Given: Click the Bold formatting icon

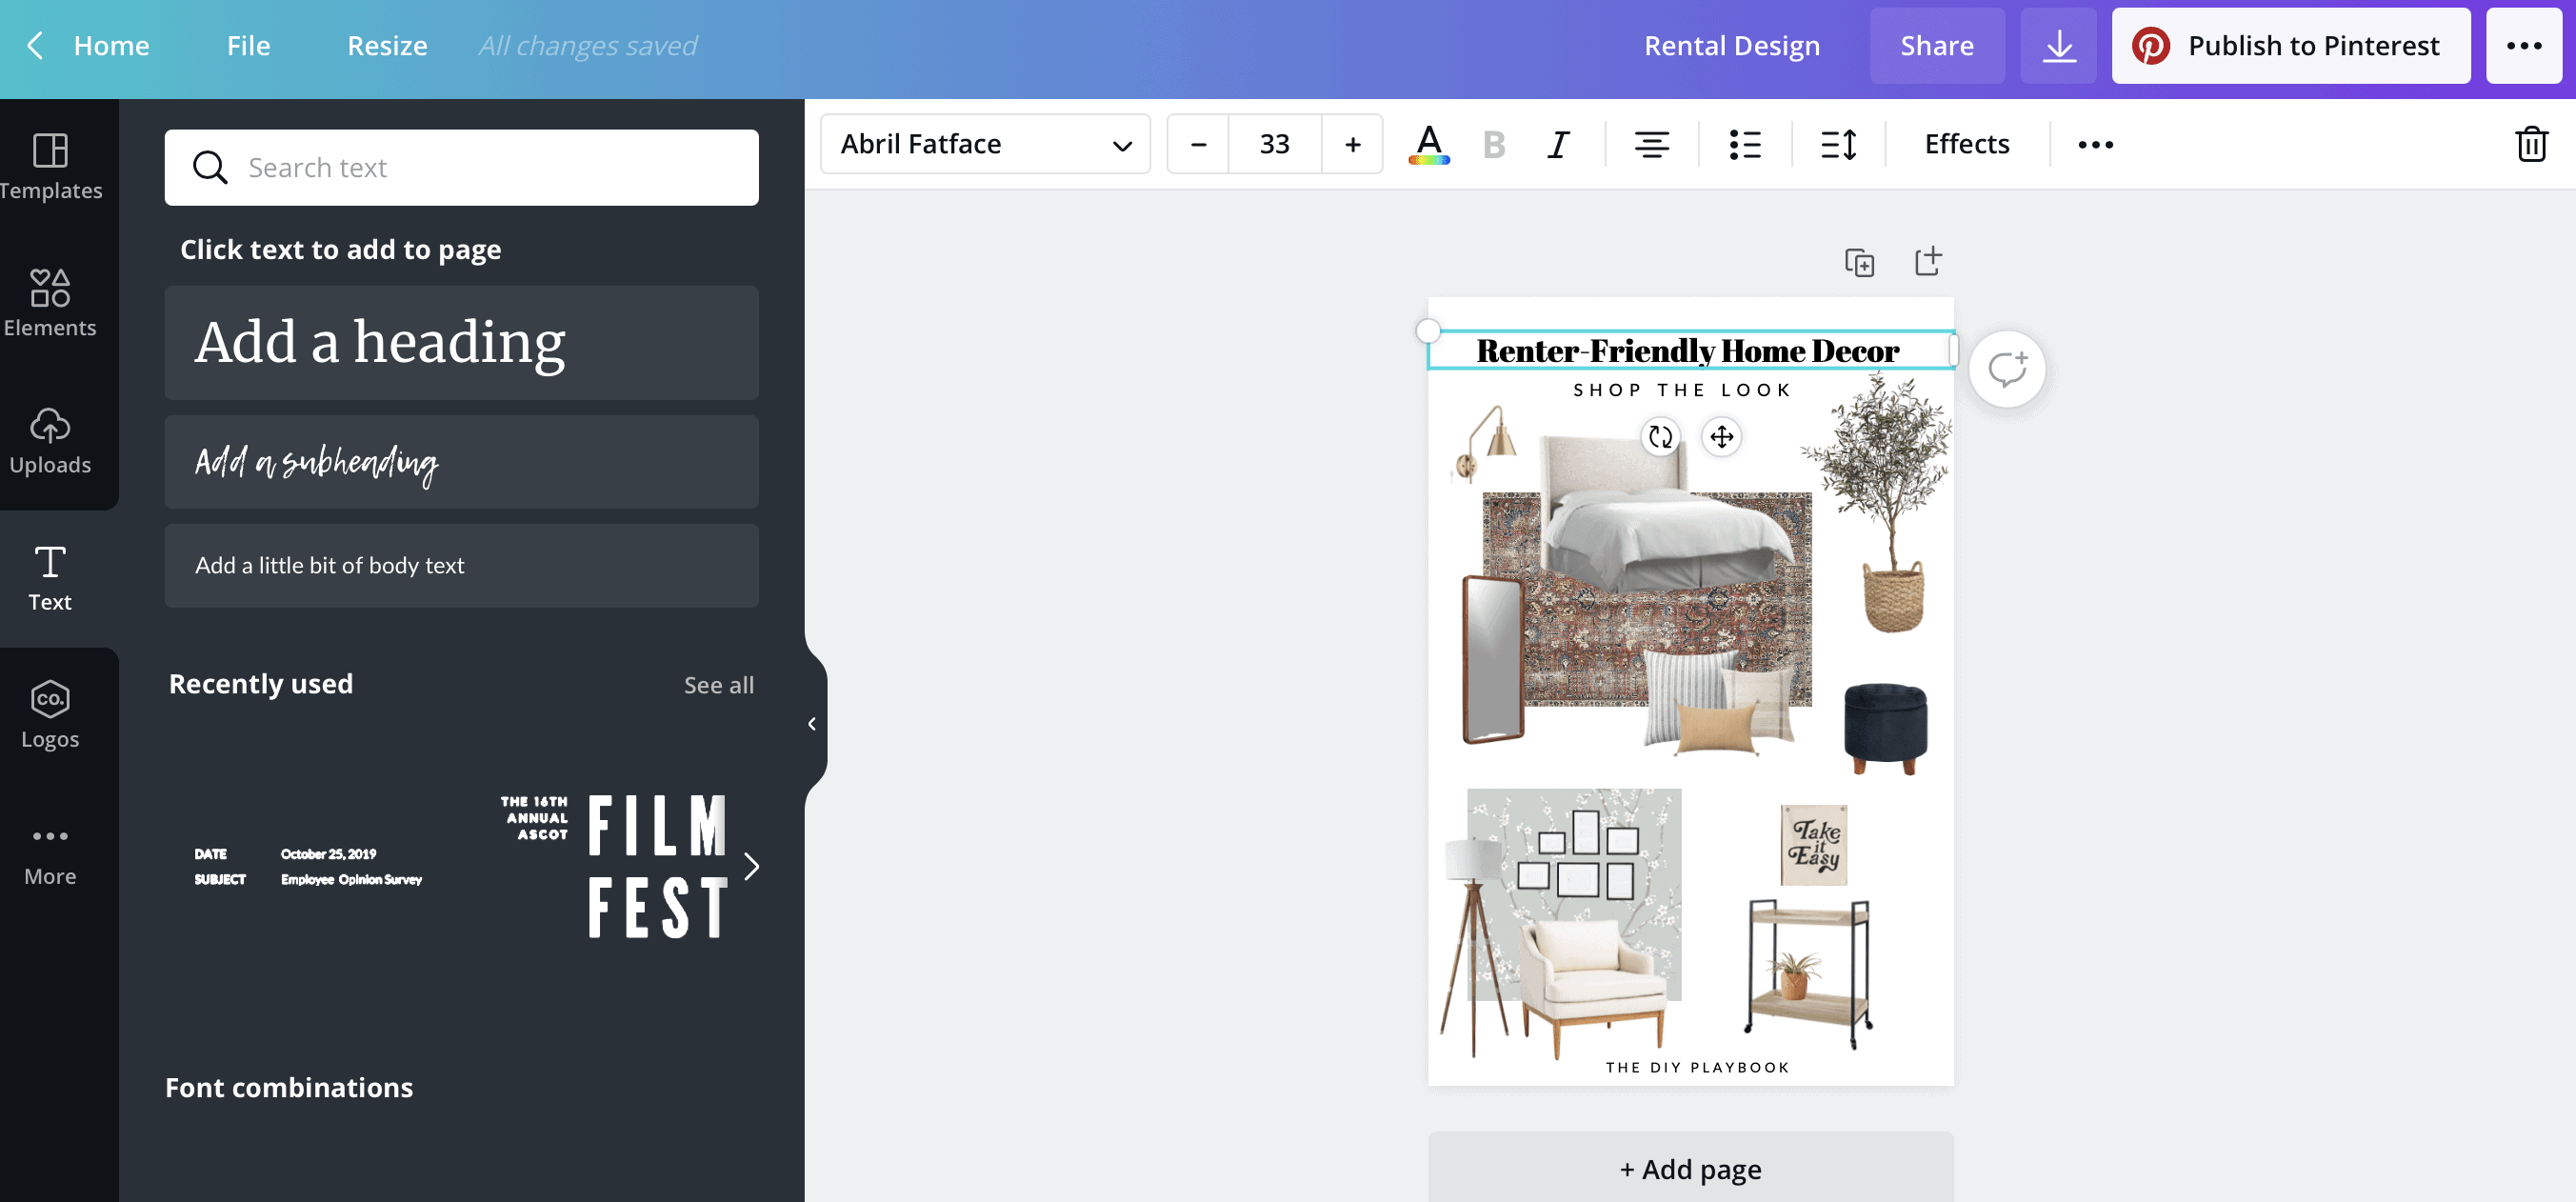Looking at the screenshot, I should pos(1493,143).
